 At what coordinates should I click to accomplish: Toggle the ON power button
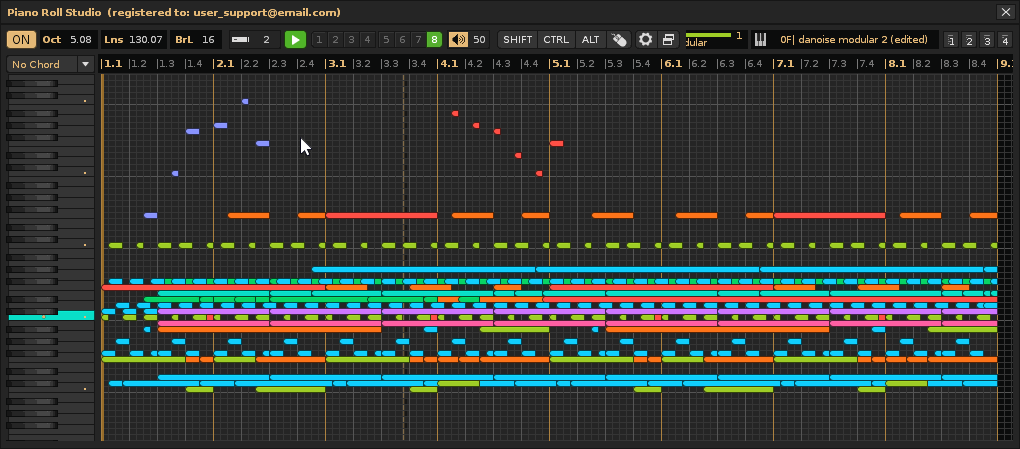[x=21, y=40]
